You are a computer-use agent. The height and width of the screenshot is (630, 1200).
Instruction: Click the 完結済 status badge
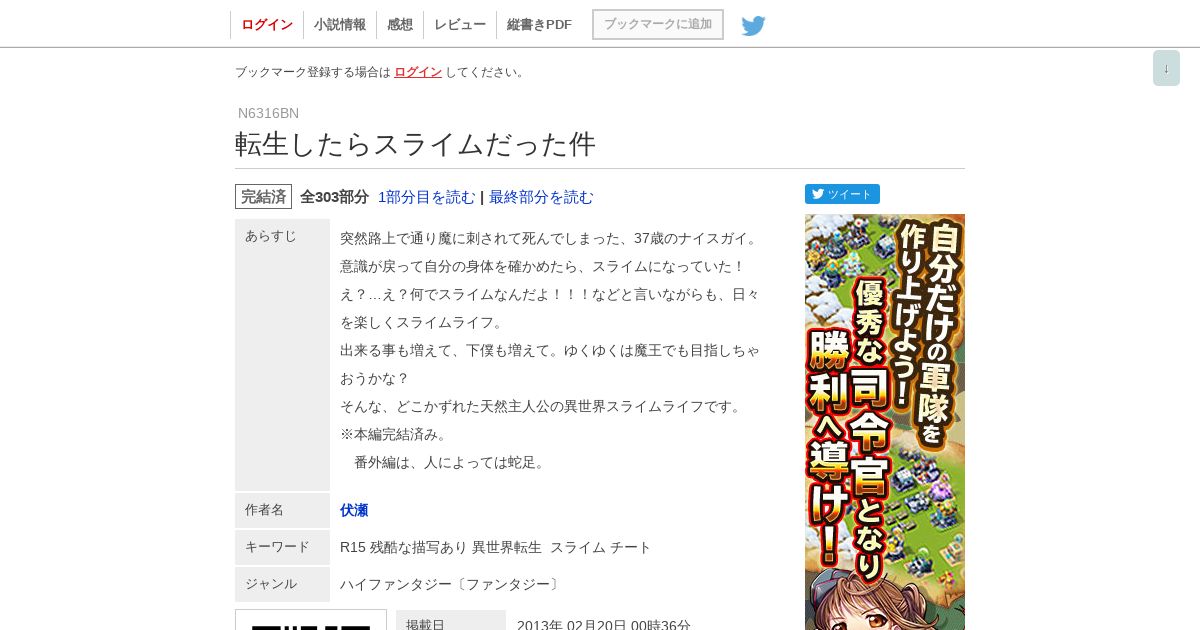click(263, 197)
